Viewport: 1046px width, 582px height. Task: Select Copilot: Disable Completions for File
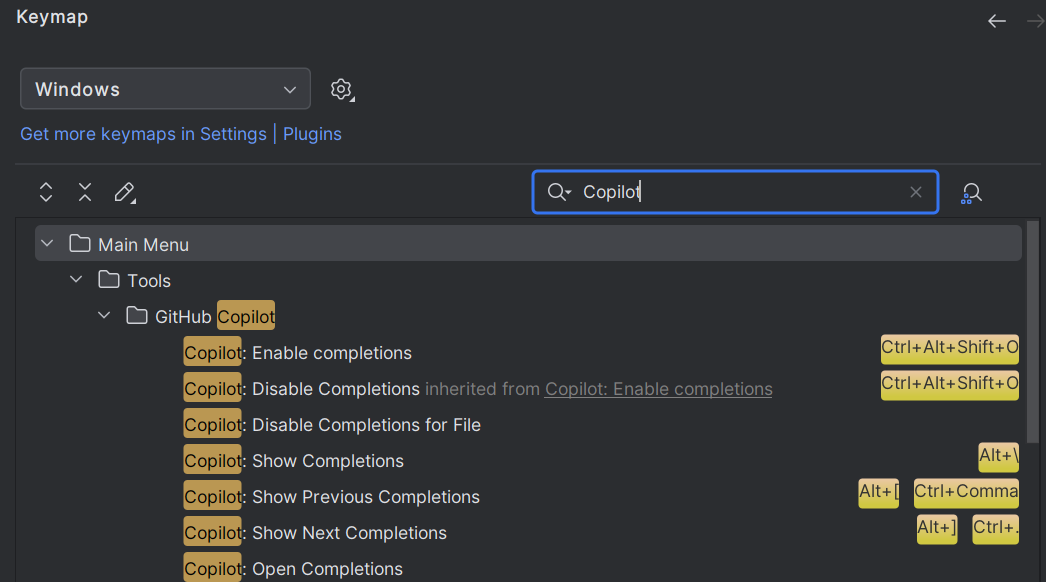[365, 425]
